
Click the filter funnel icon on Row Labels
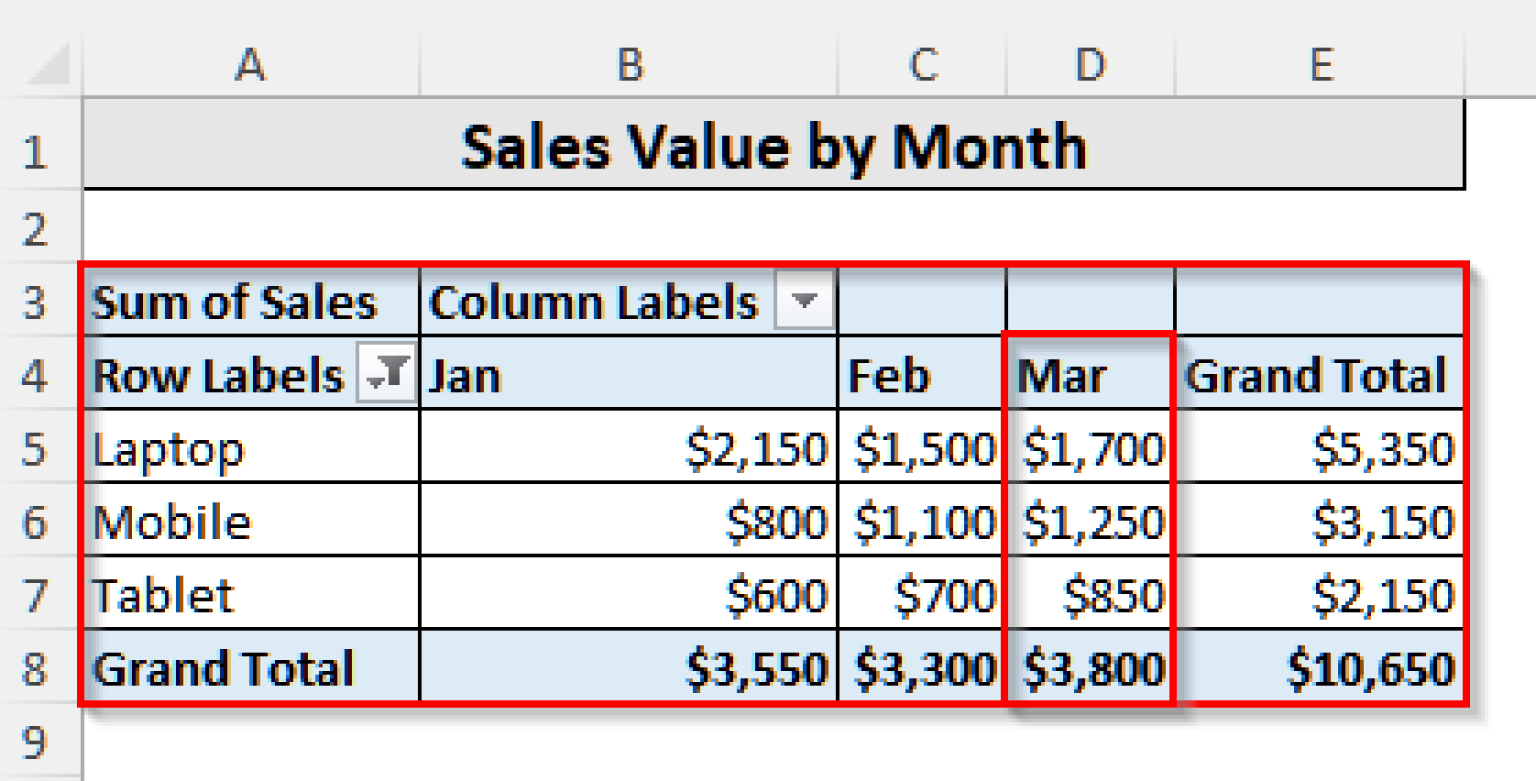(391, 374)
